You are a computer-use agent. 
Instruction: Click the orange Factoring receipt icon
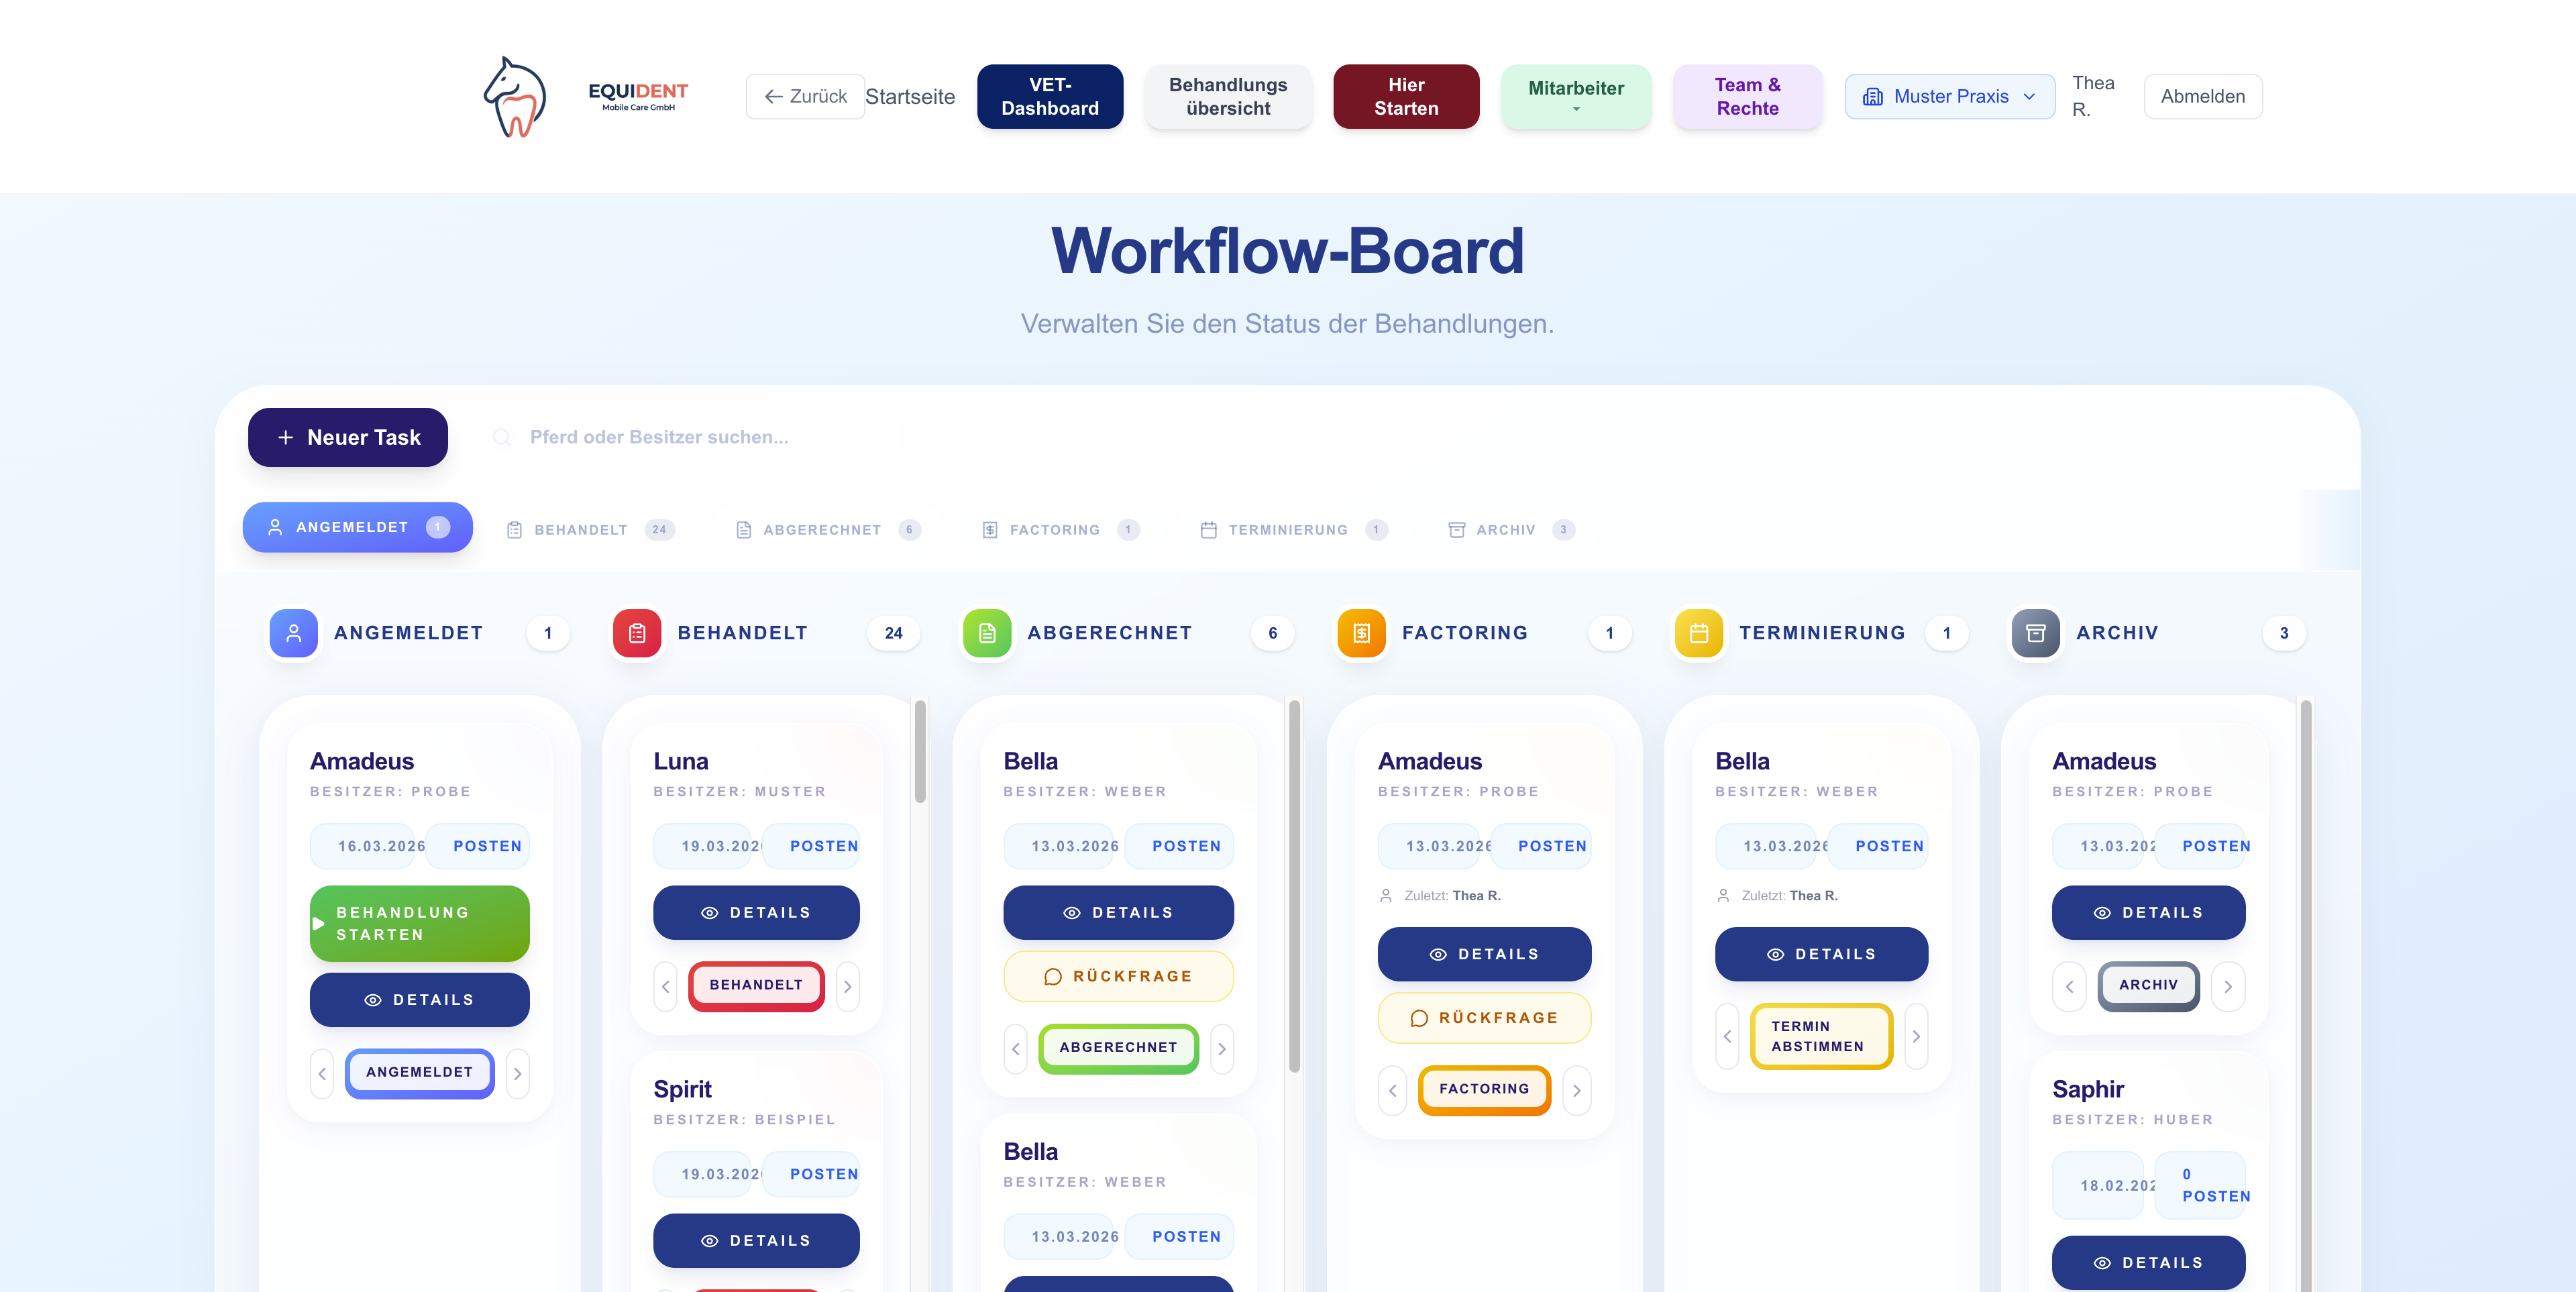[x=1361, y=633]
